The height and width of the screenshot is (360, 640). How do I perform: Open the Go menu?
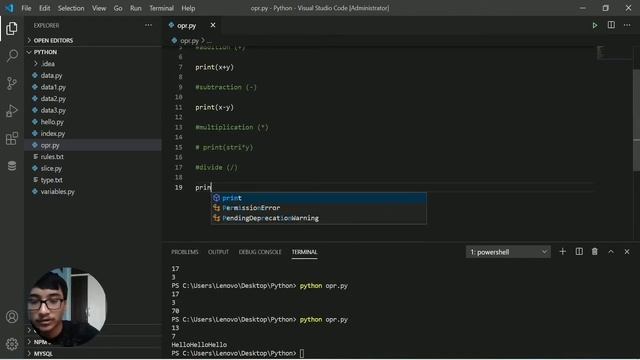click(118, 8)
